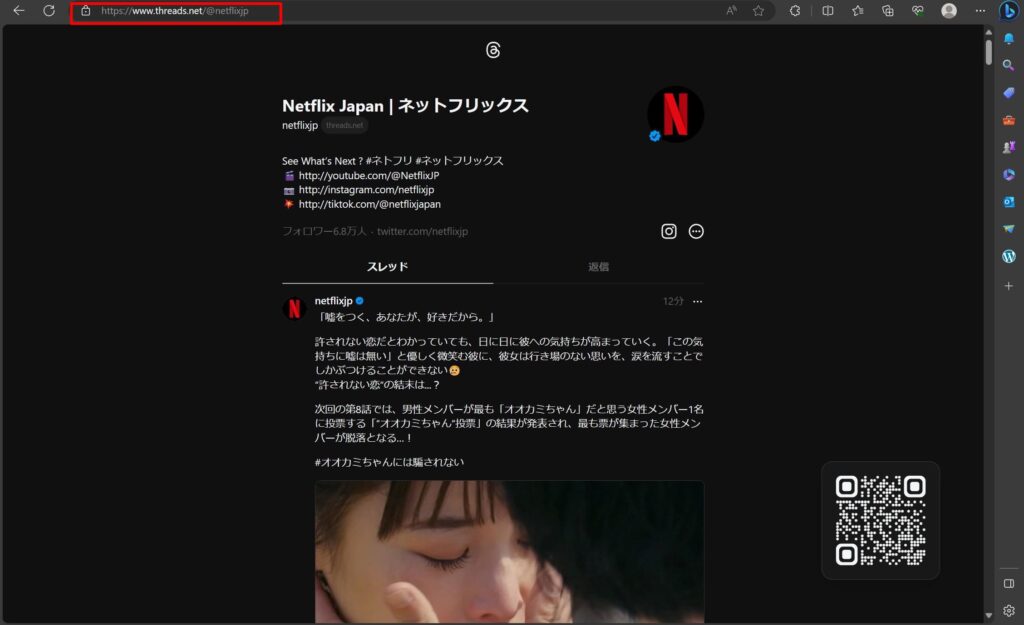The height and width of the screenshot is (625, 1024).
Task: Open Tools briefcase icon in sidebar
Action: tap(1009, 120)
